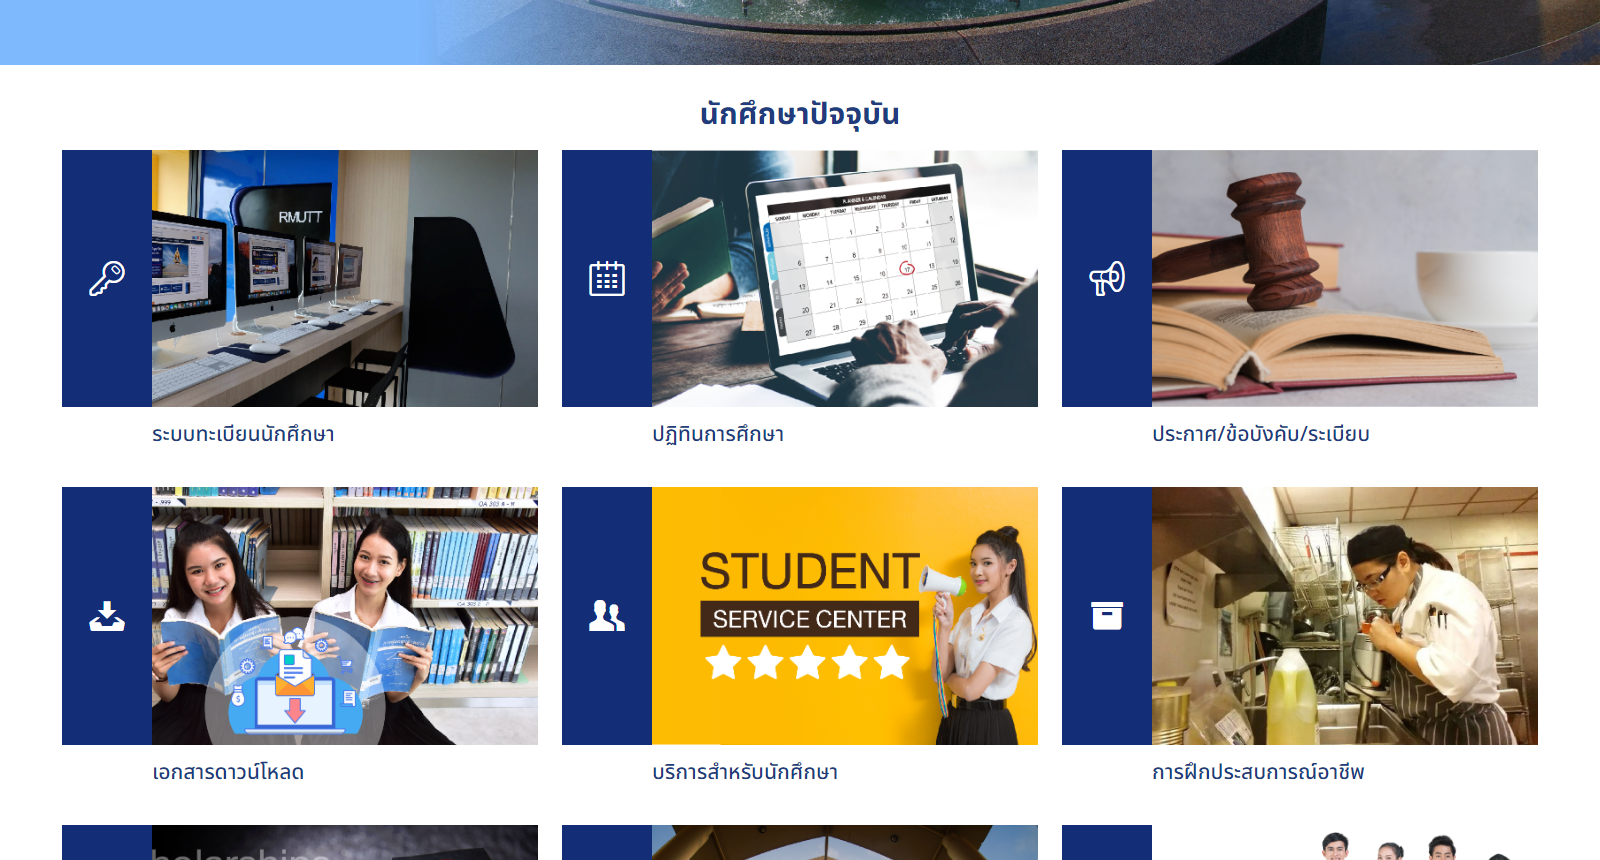Click the calendar icon for academic calendar
The height and width of the screenshot is (860, 1600).
(607, 278)
